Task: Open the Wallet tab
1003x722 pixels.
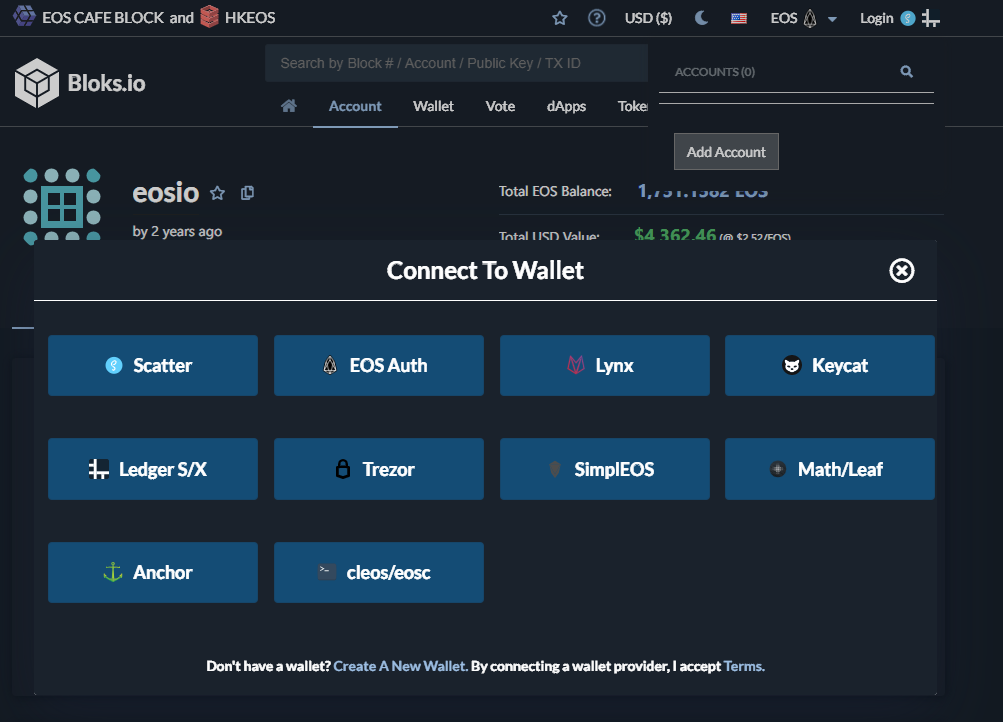Action: (433, 106)
